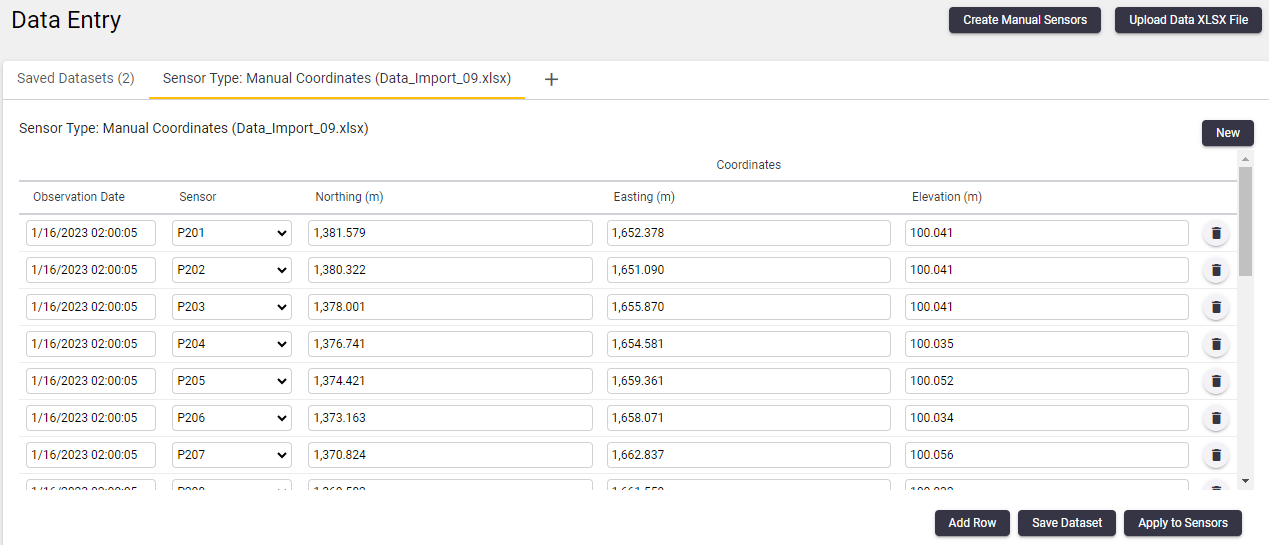Expand the P204 sensor dropdown
This screenshot has height=545, width=1269.
(232, 344)
